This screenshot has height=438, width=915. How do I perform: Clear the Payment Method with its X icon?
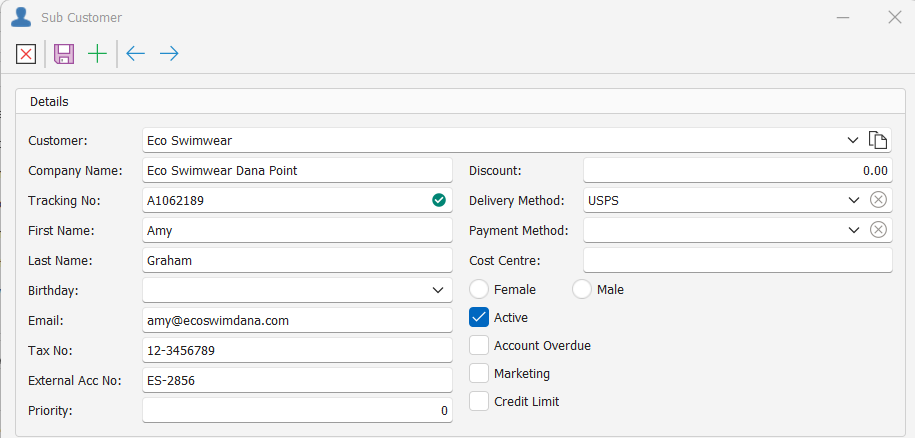point(878,230)
